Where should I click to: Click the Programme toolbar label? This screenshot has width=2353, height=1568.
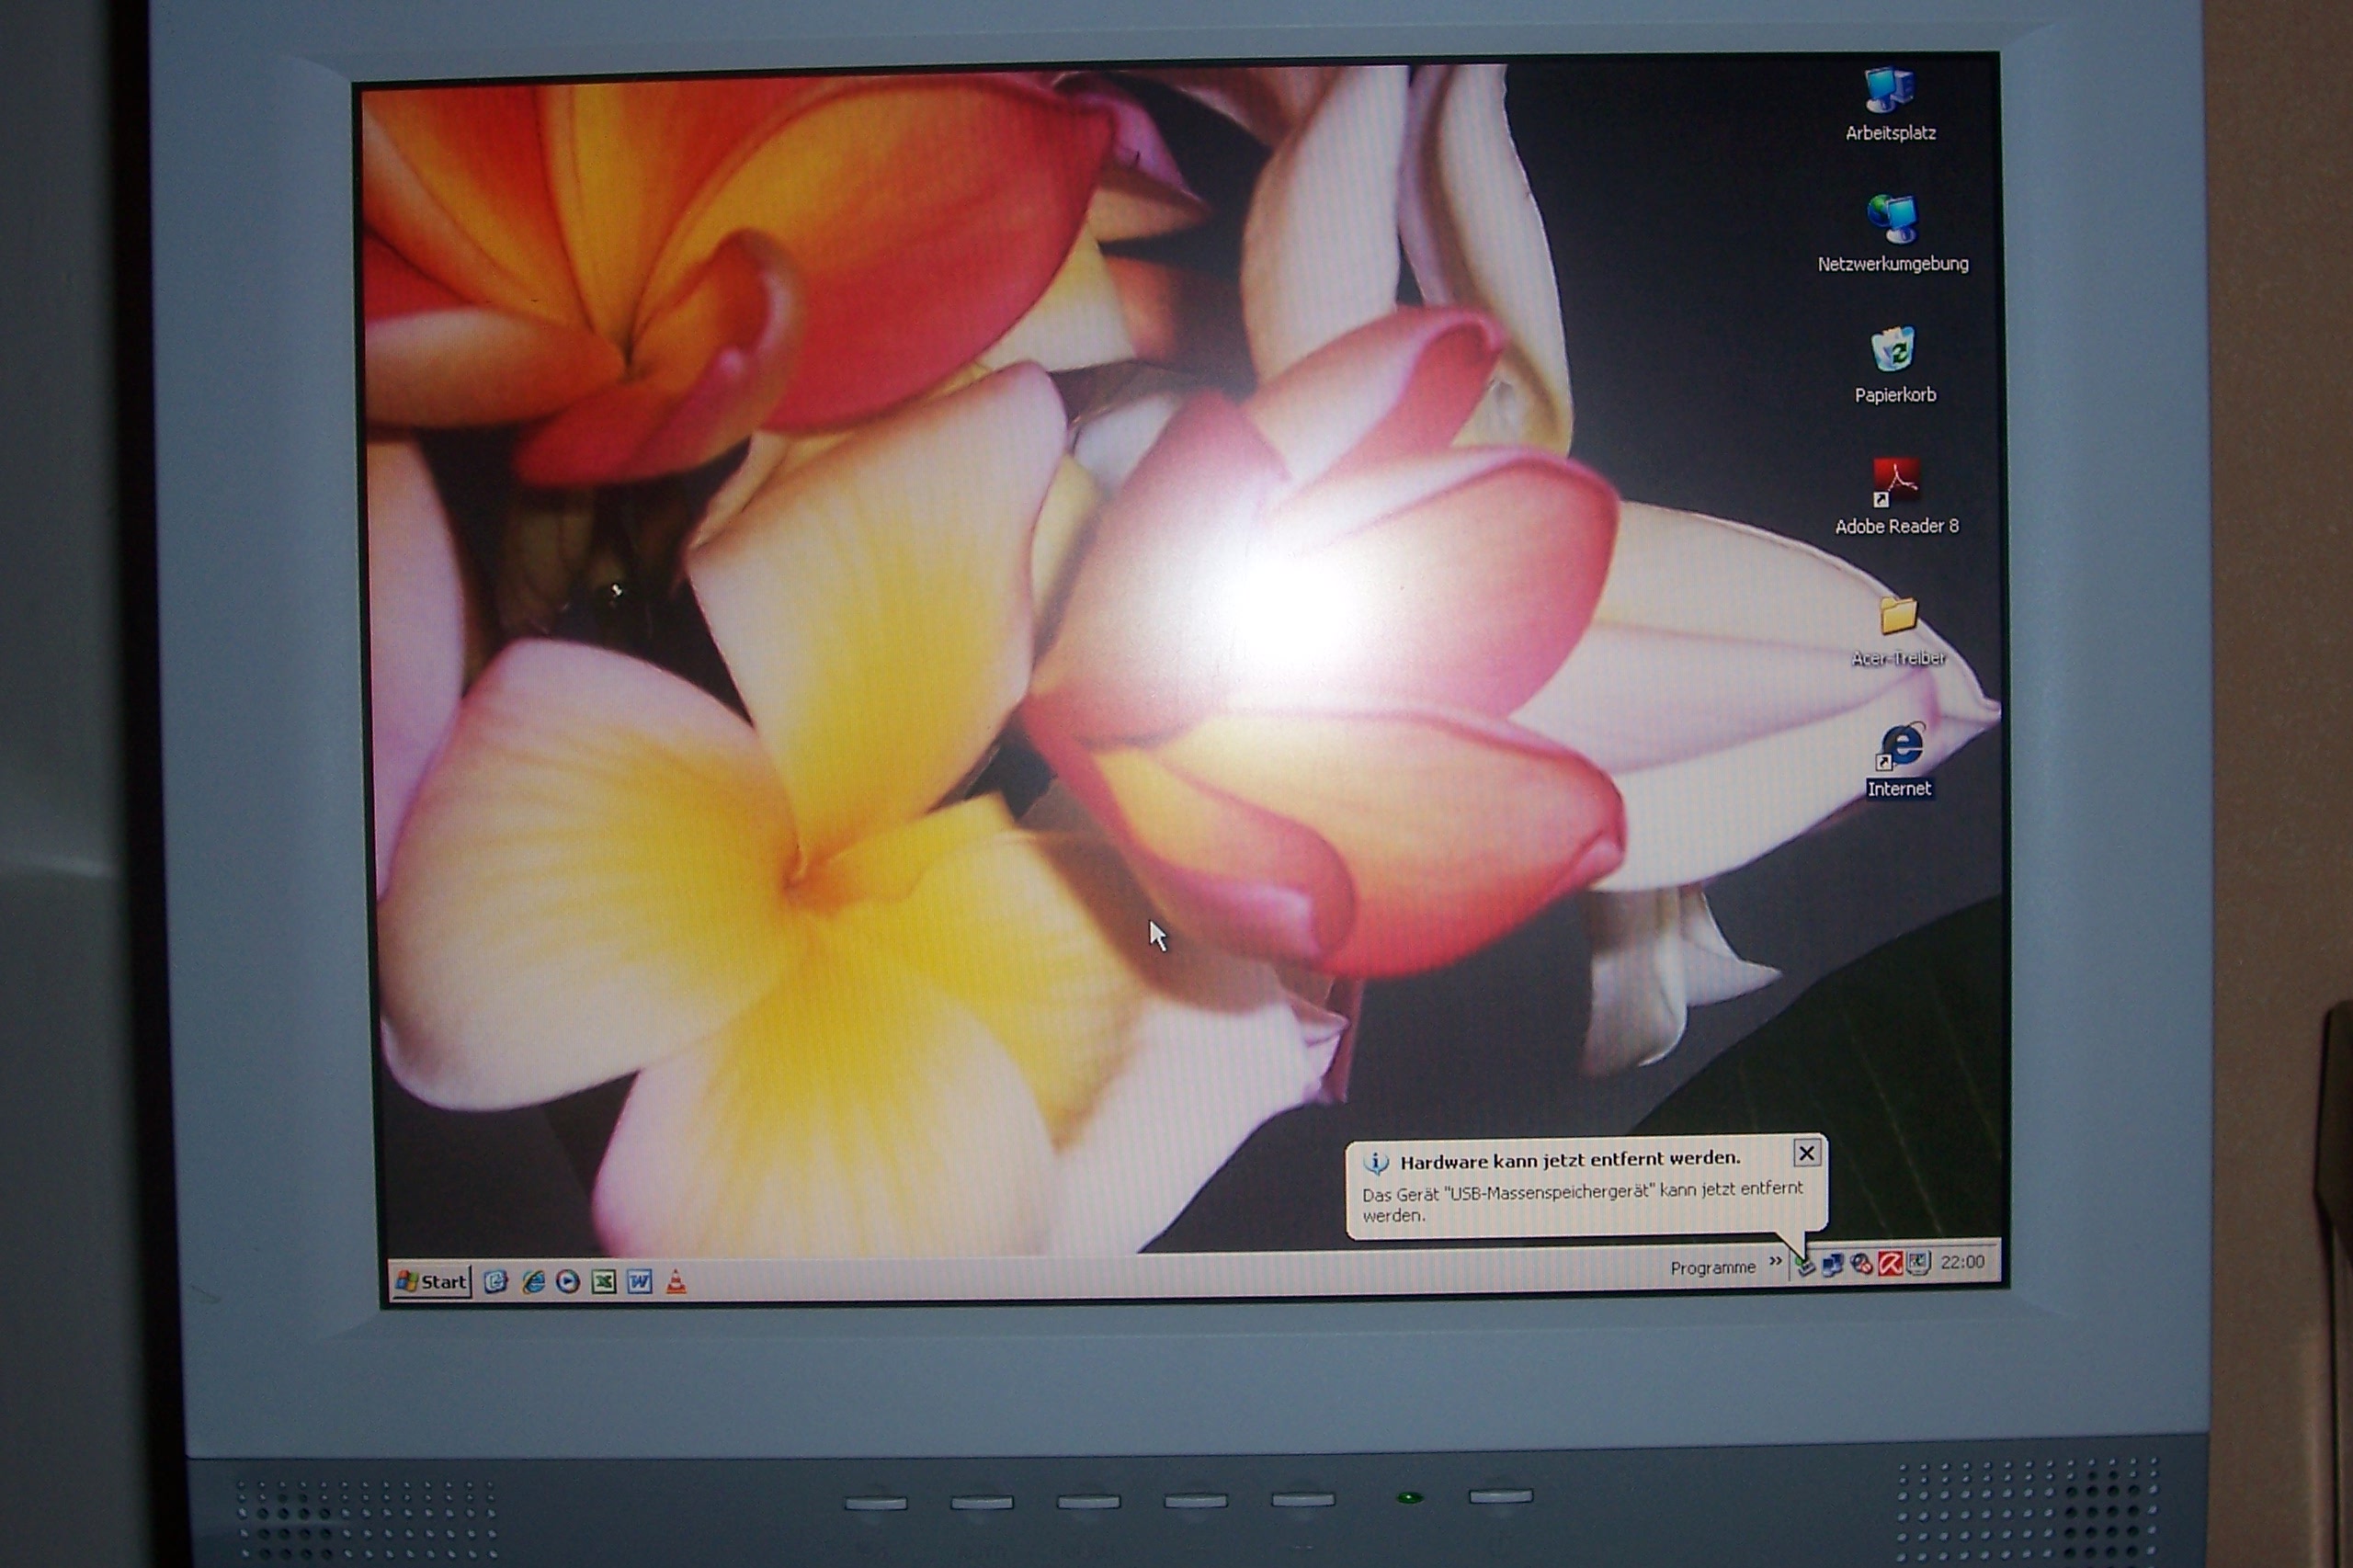(1712, 1268)
